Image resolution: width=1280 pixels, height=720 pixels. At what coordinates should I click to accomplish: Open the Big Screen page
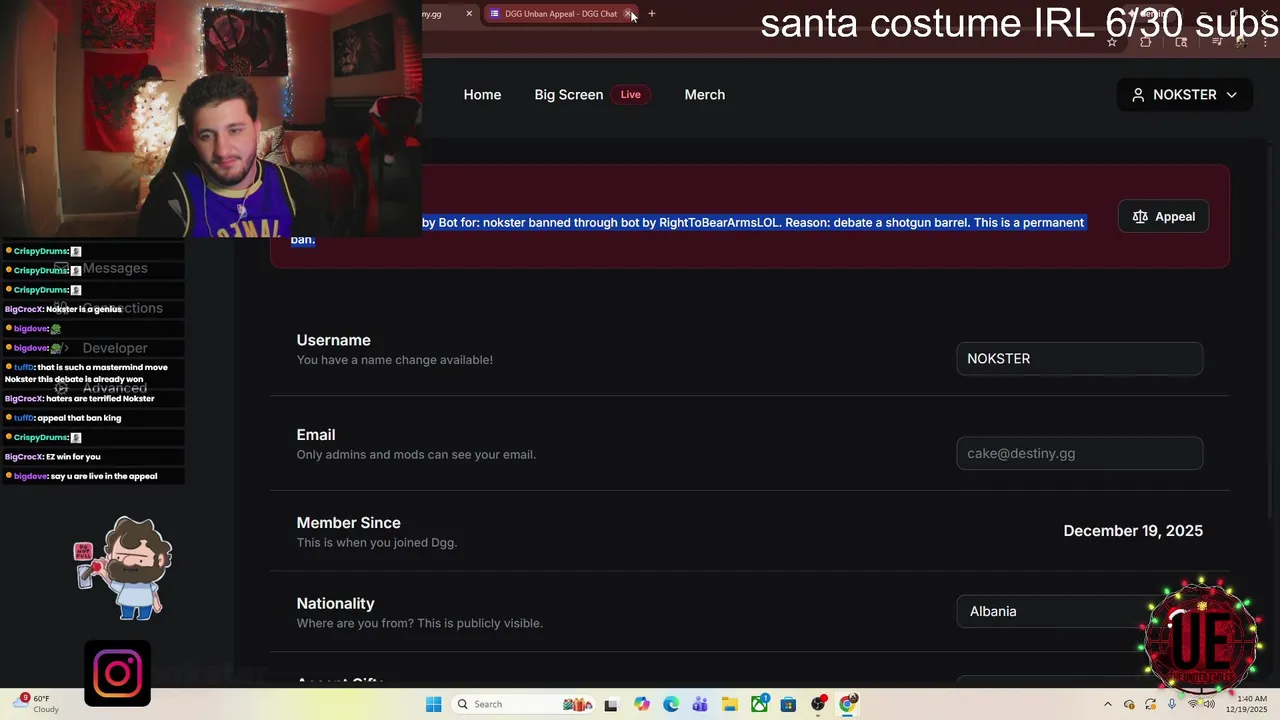pos(568,95)
